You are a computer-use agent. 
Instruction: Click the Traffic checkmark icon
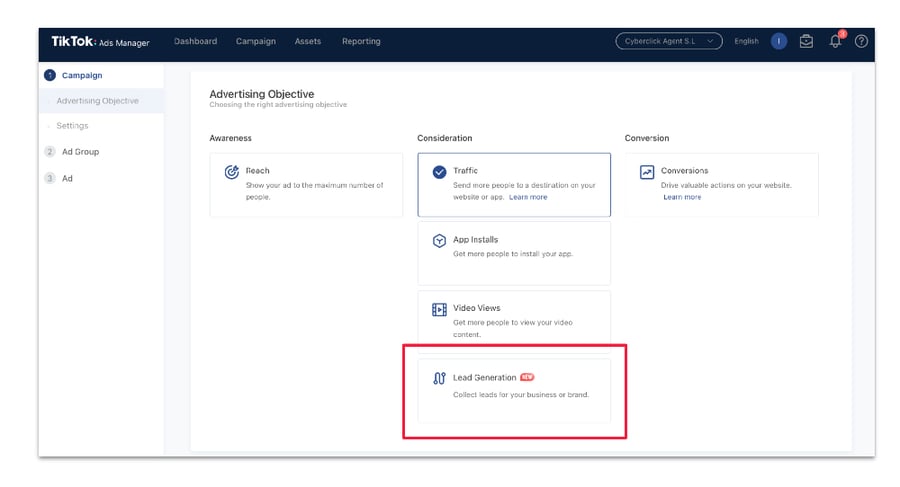[x=439, y=172]
